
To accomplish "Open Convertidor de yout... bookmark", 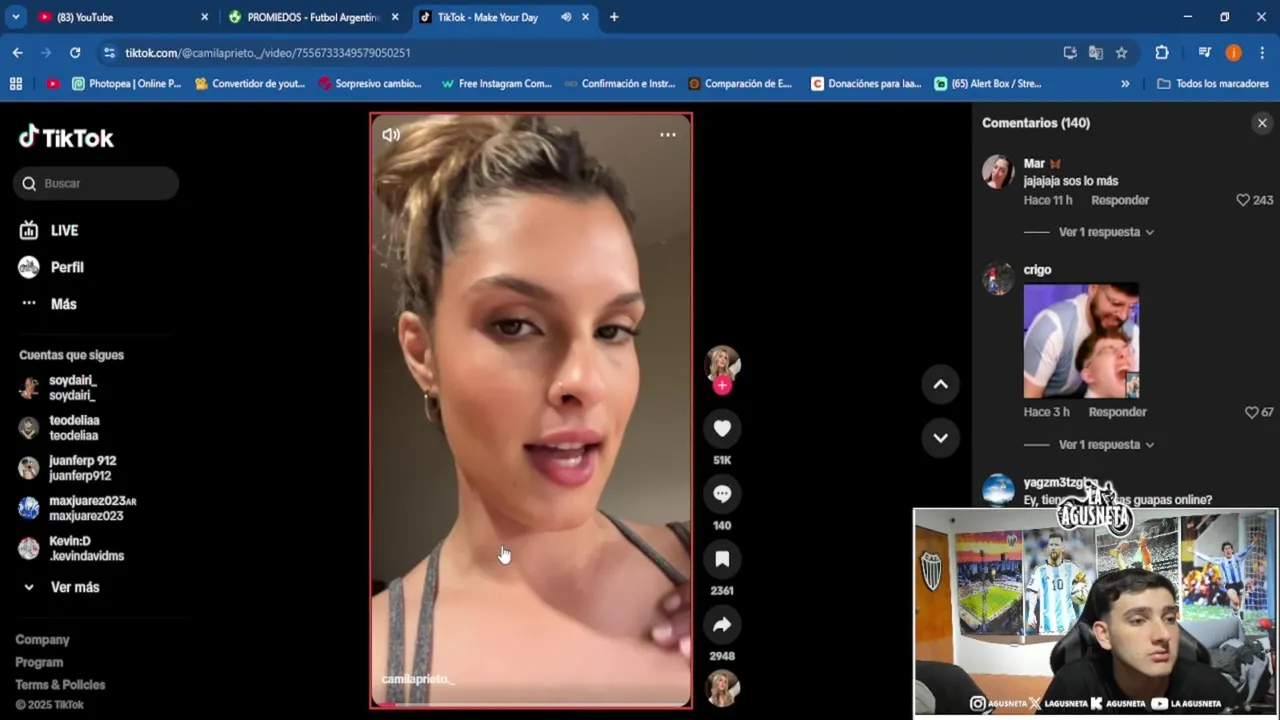I will (250, 84).
